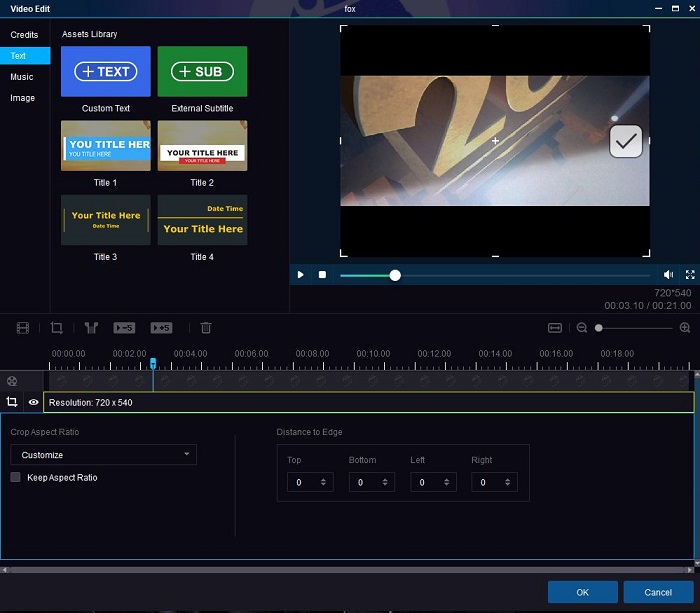Select the Text tab

click(25, 56)
